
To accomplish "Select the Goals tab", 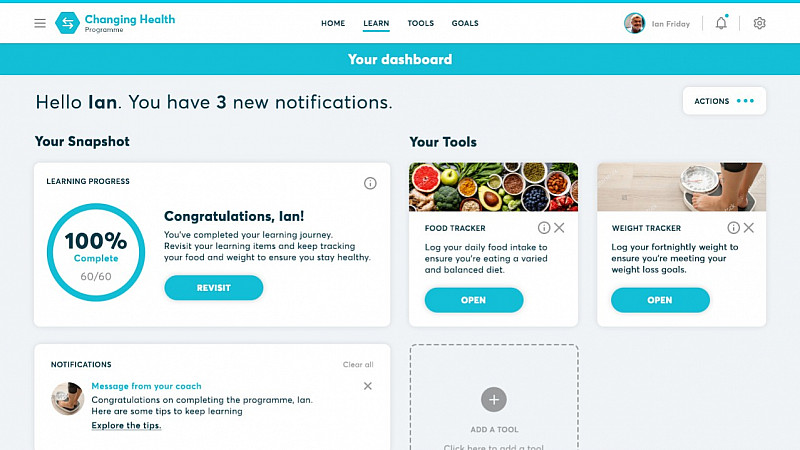I will point(465,23).
